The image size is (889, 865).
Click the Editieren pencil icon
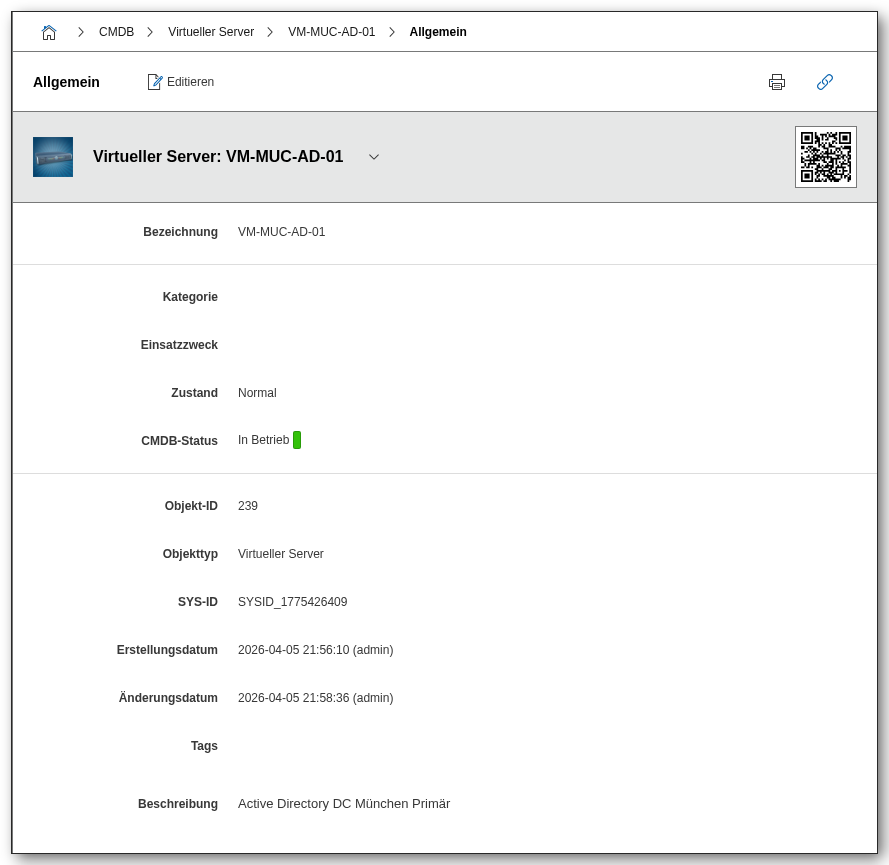[x=155, y=82]
